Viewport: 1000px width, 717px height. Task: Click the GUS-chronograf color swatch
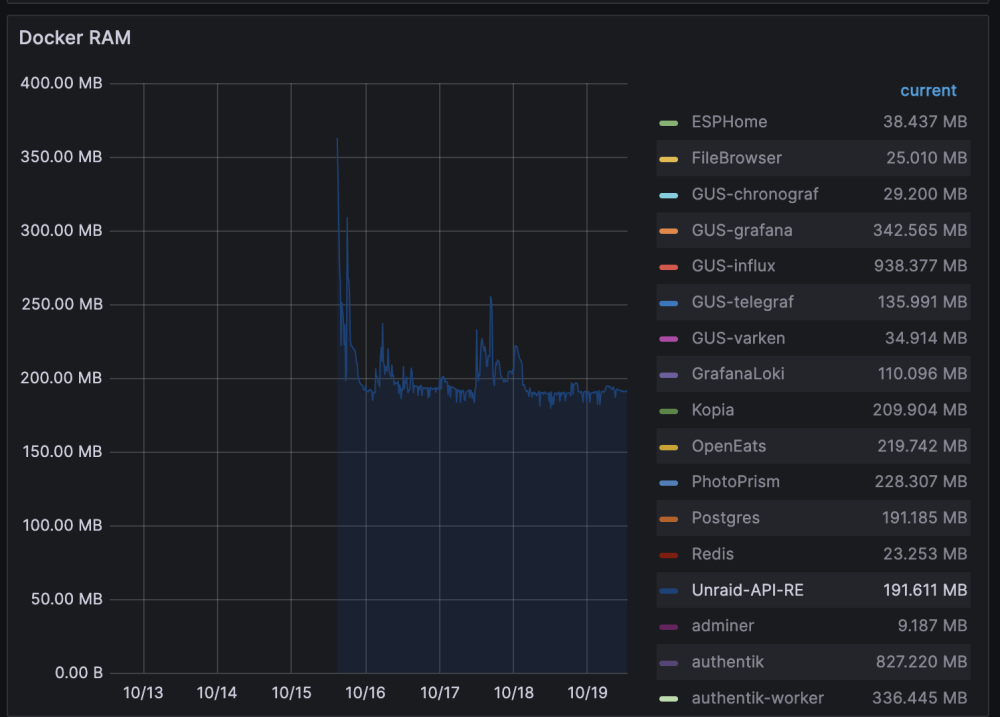tap(668, 195)
